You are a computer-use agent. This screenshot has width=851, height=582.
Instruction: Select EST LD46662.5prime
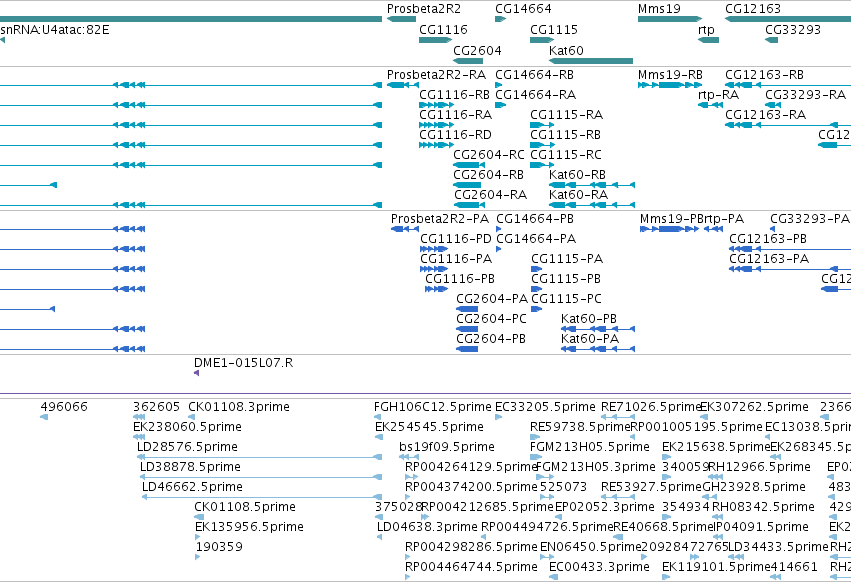point(192,487)
